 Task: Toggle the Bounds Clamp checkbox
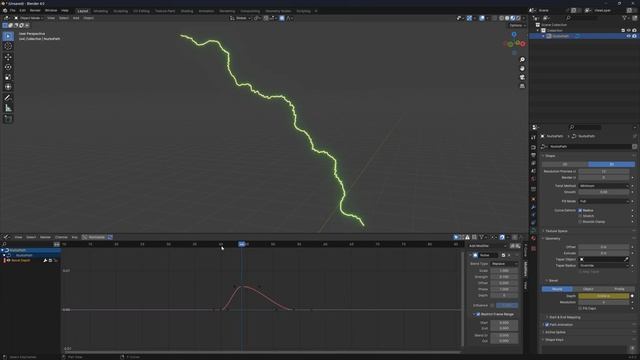(x=580, y=222)
